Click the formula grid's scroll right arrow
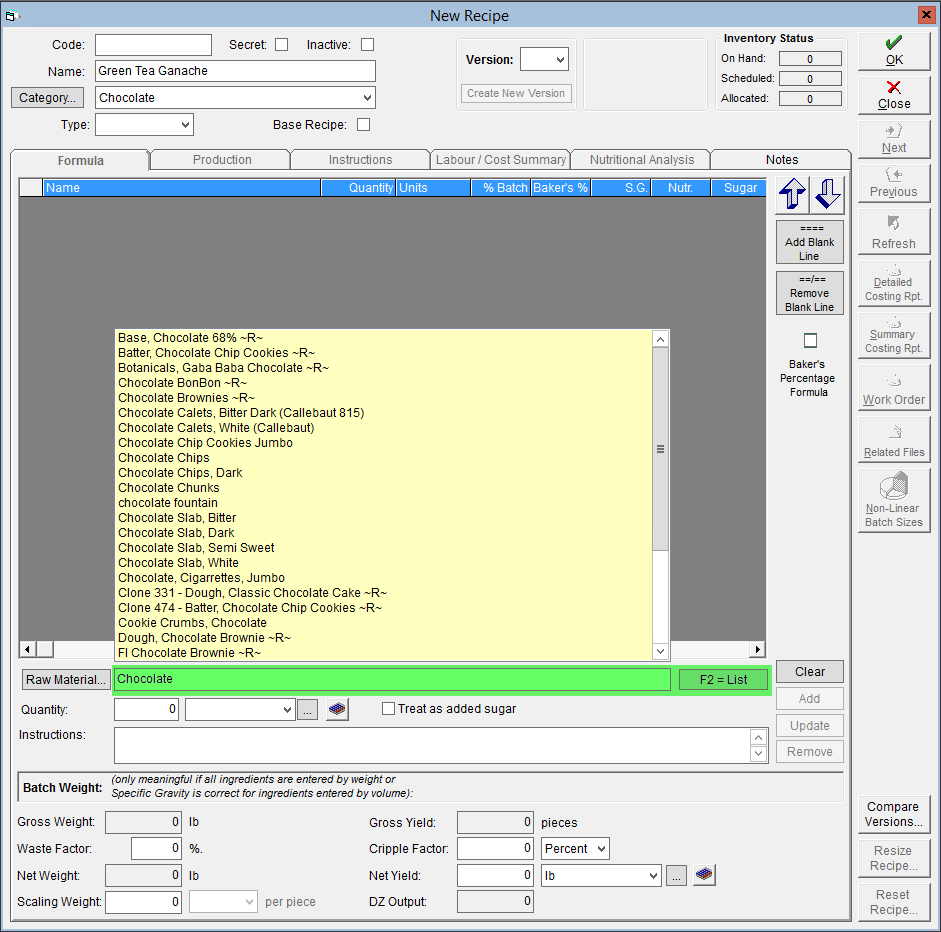 758,649
